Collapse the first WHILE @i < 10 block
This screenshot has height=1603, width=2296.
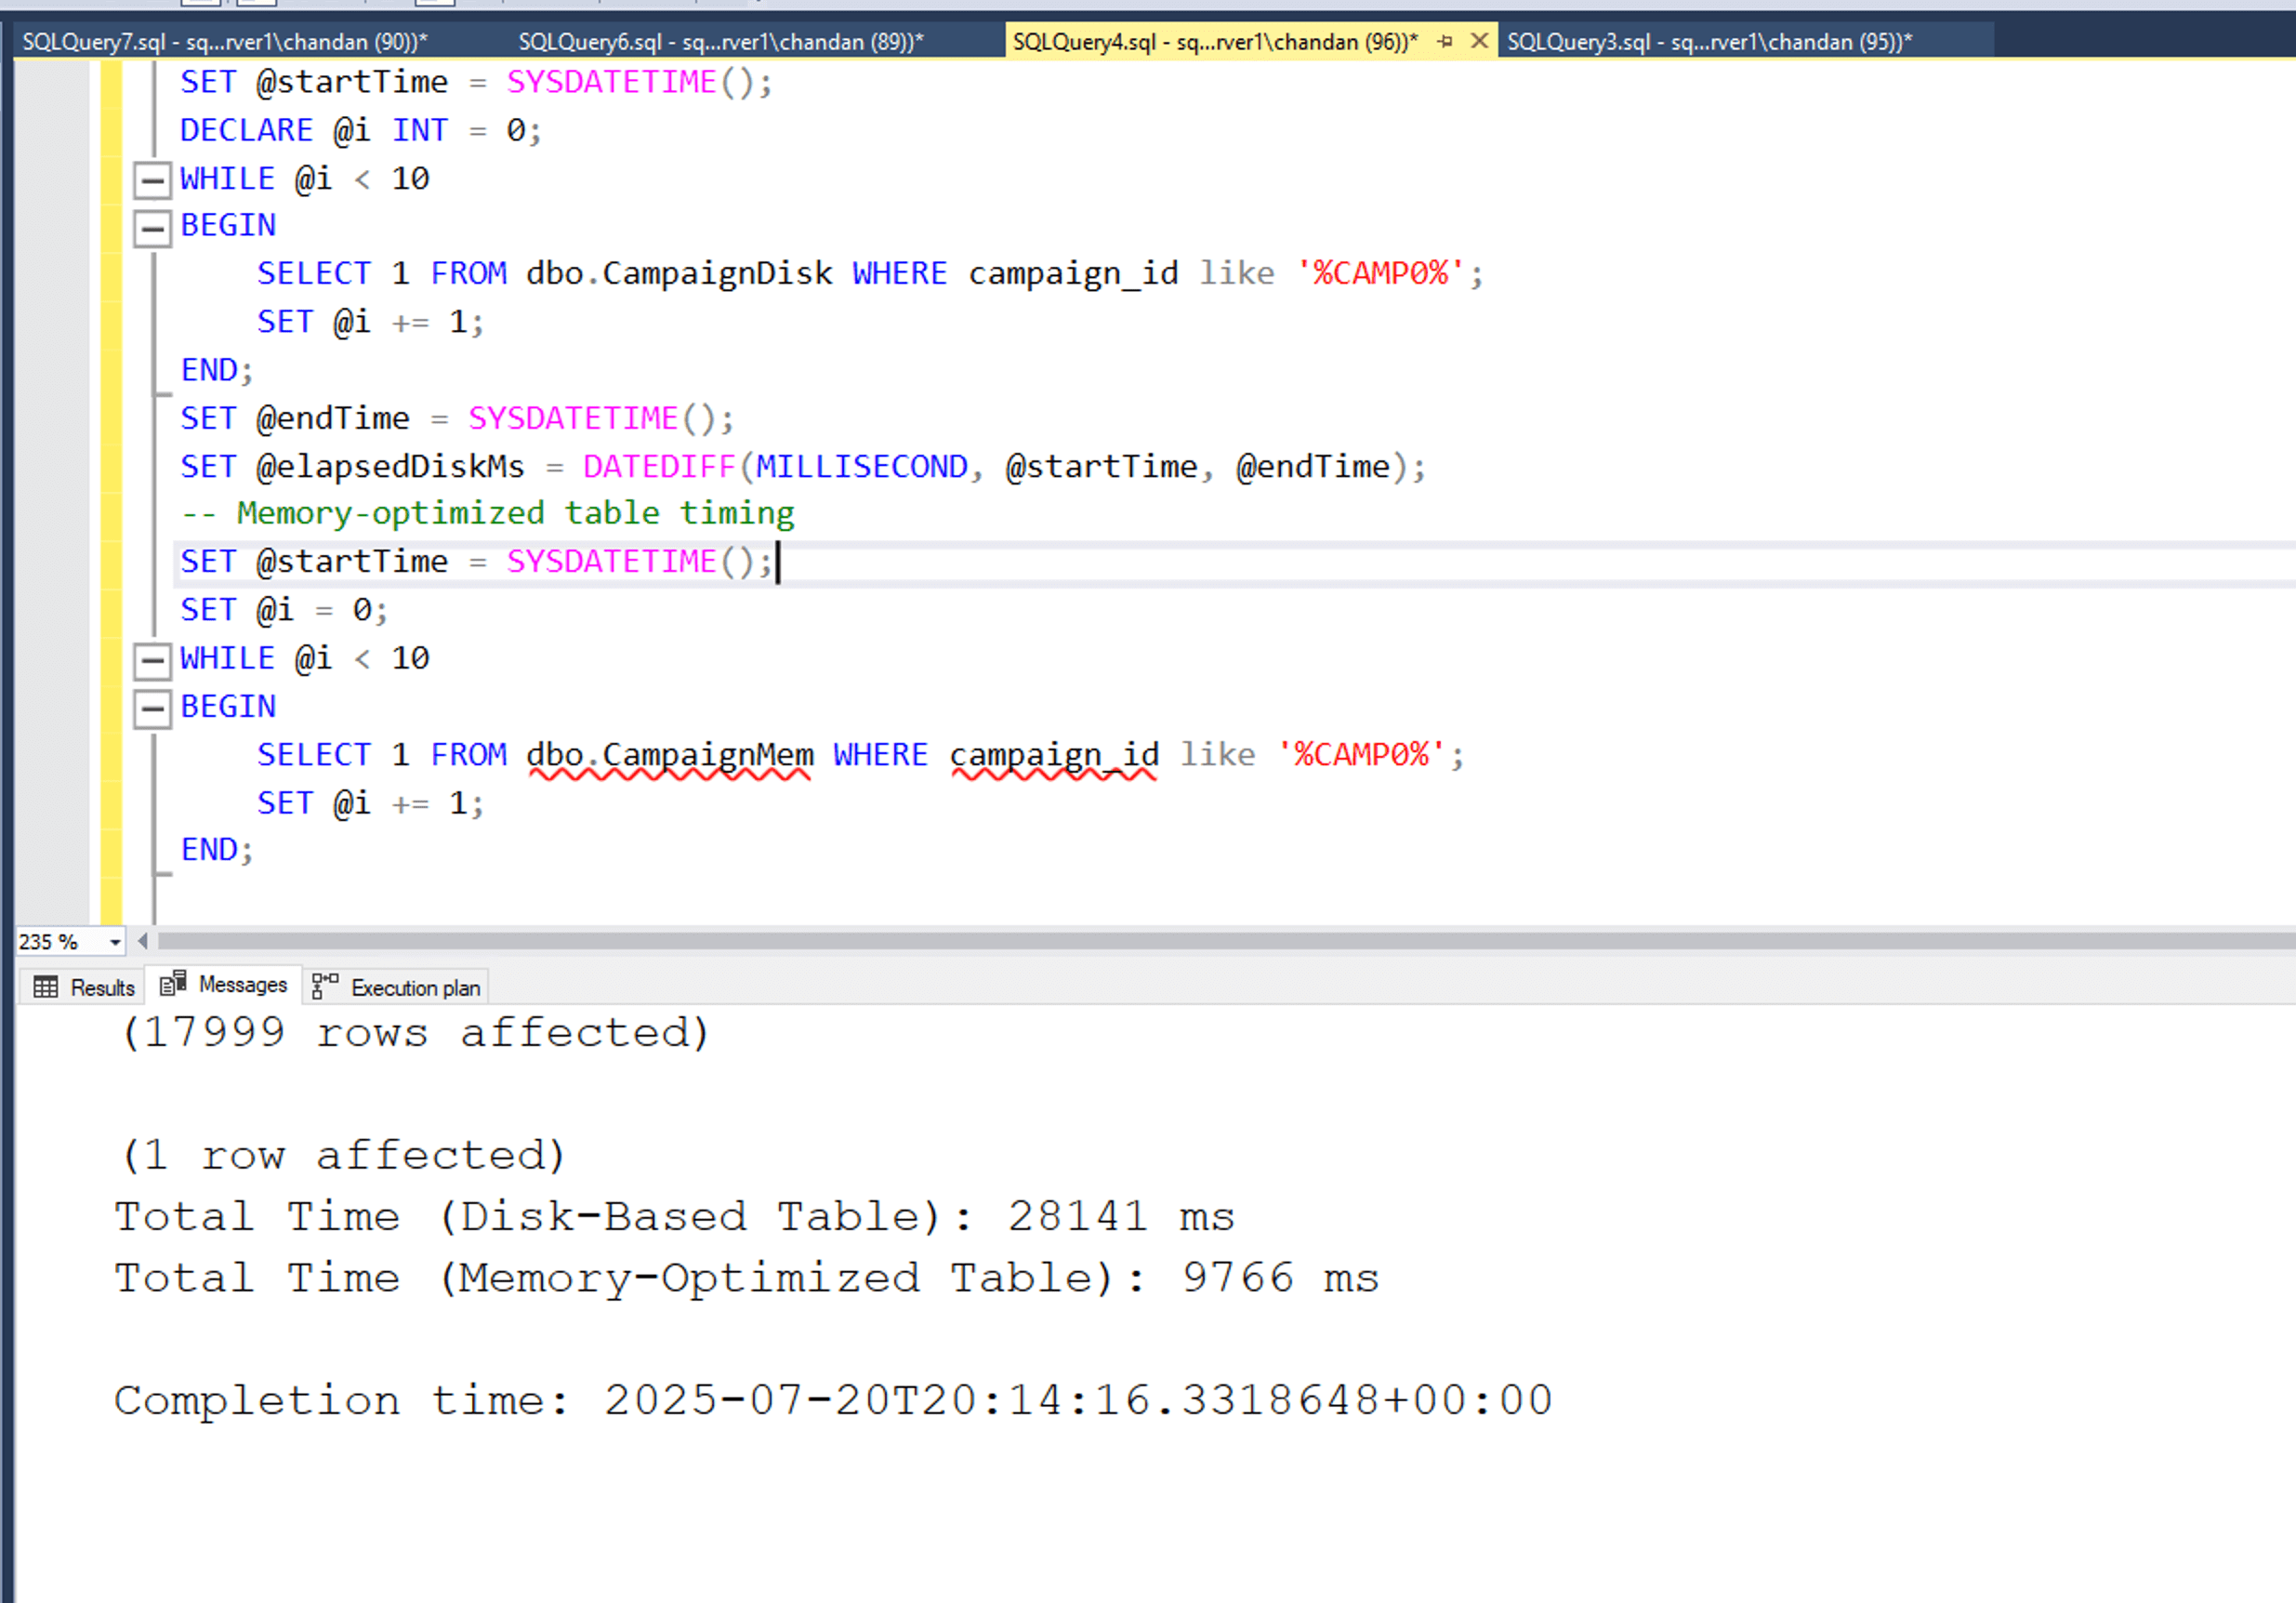[x=152, y=181]
